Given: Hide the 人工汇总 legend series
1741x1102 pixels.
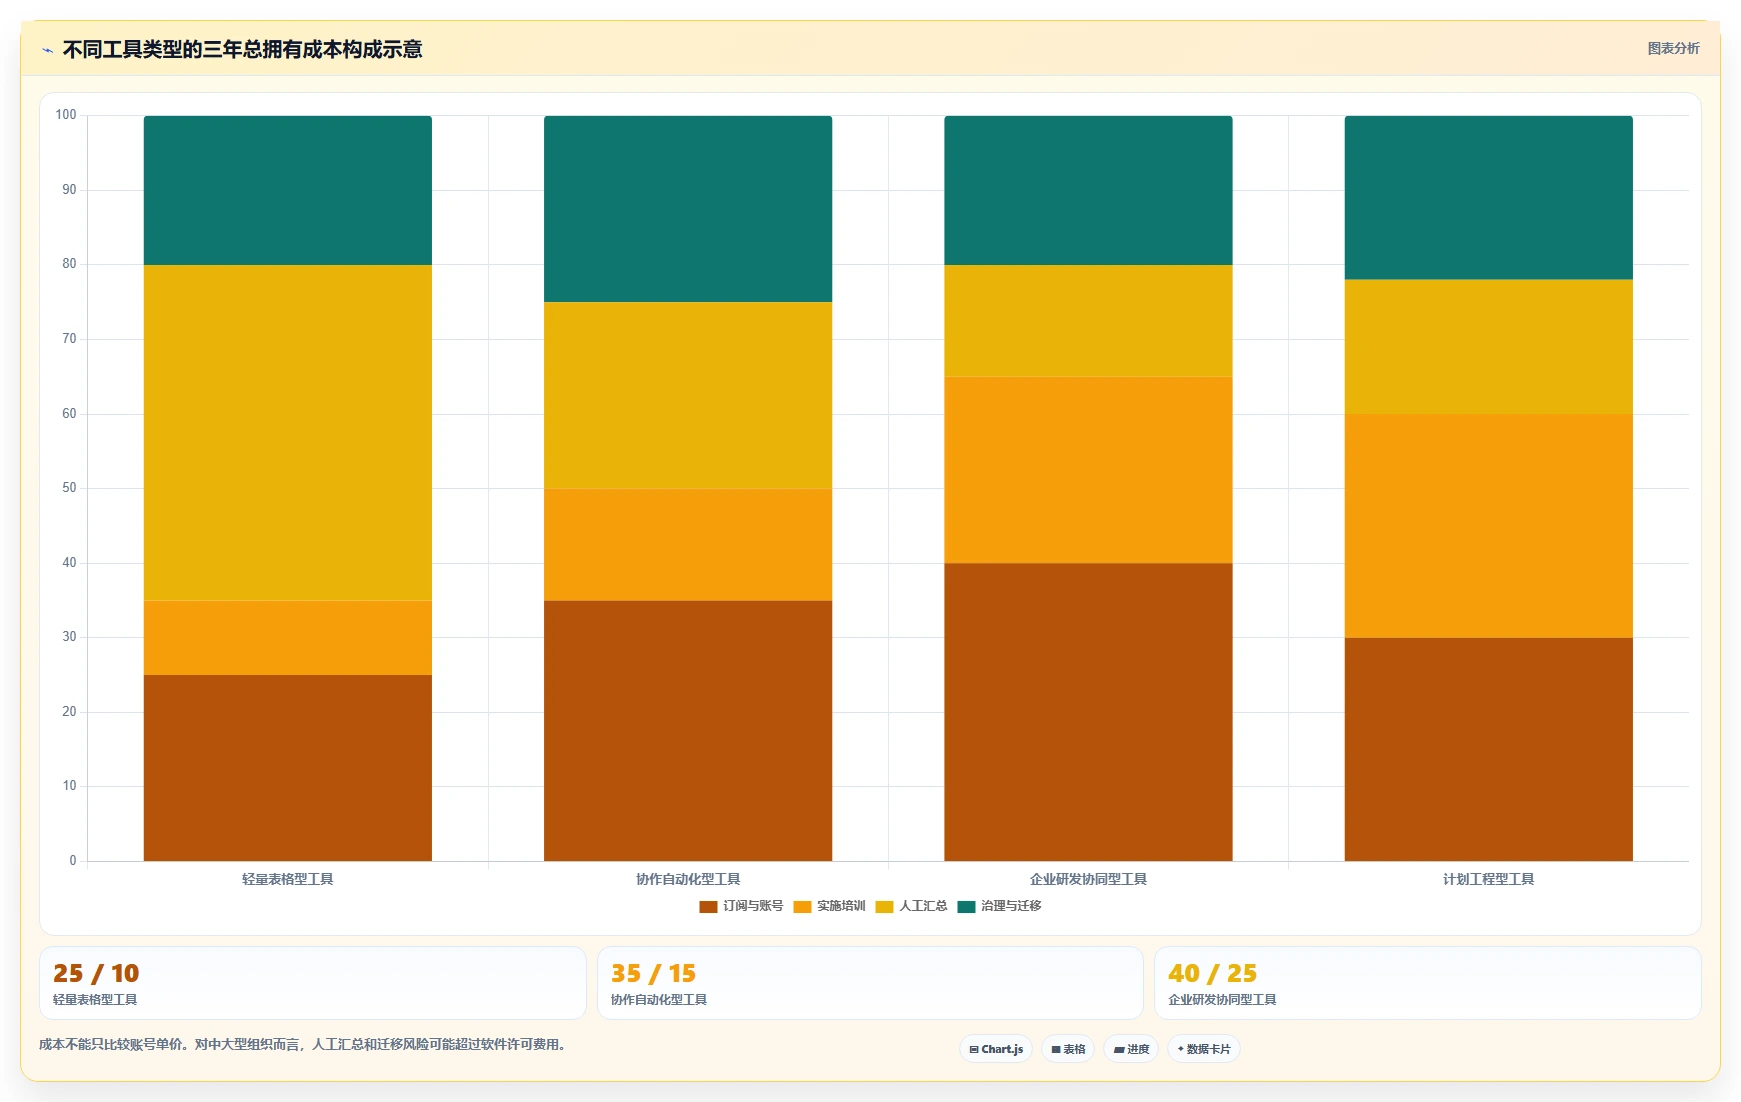Looking at the screenshot, I should tap(911, 906).
